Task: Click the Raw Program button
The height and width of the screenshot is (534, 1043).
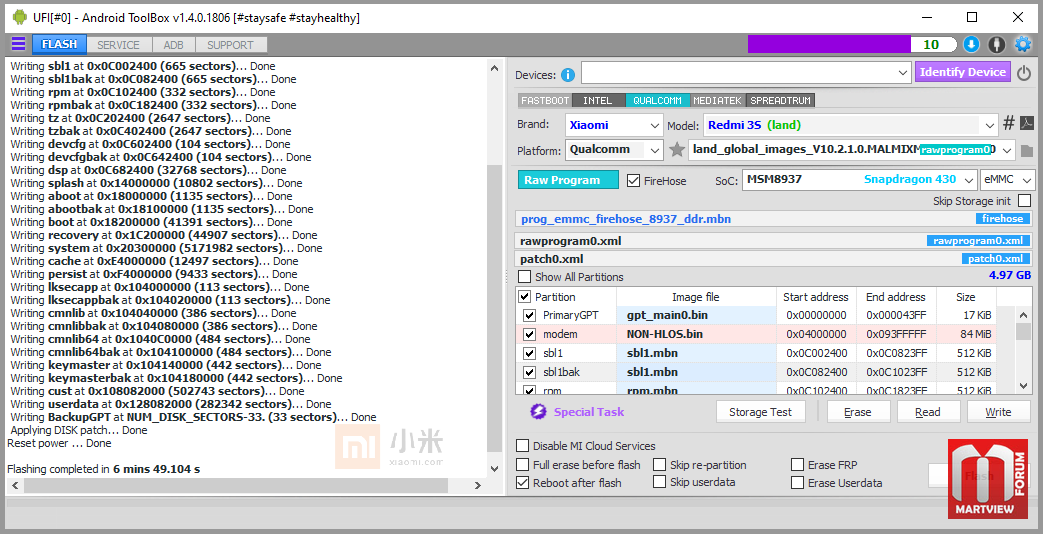Action: pyautogui.click(x=568, y=180)
